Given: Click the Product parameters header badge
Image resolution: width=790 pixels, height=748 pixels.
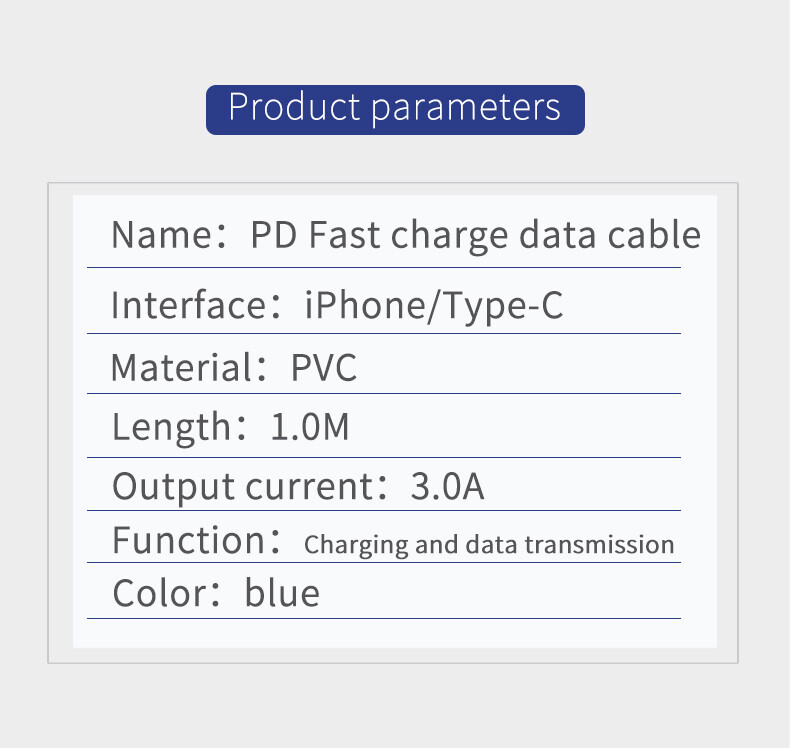Looking at the screenshot, I should tap(395, 109).
